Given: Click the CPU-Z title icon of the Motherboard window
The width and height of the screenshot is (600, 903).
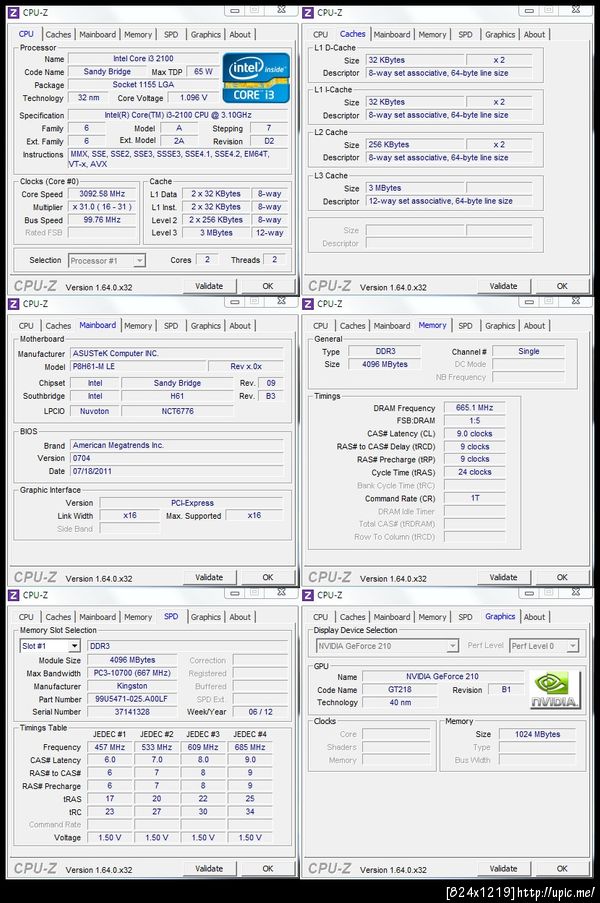Looking at the screenshot, I should [14, 303].
